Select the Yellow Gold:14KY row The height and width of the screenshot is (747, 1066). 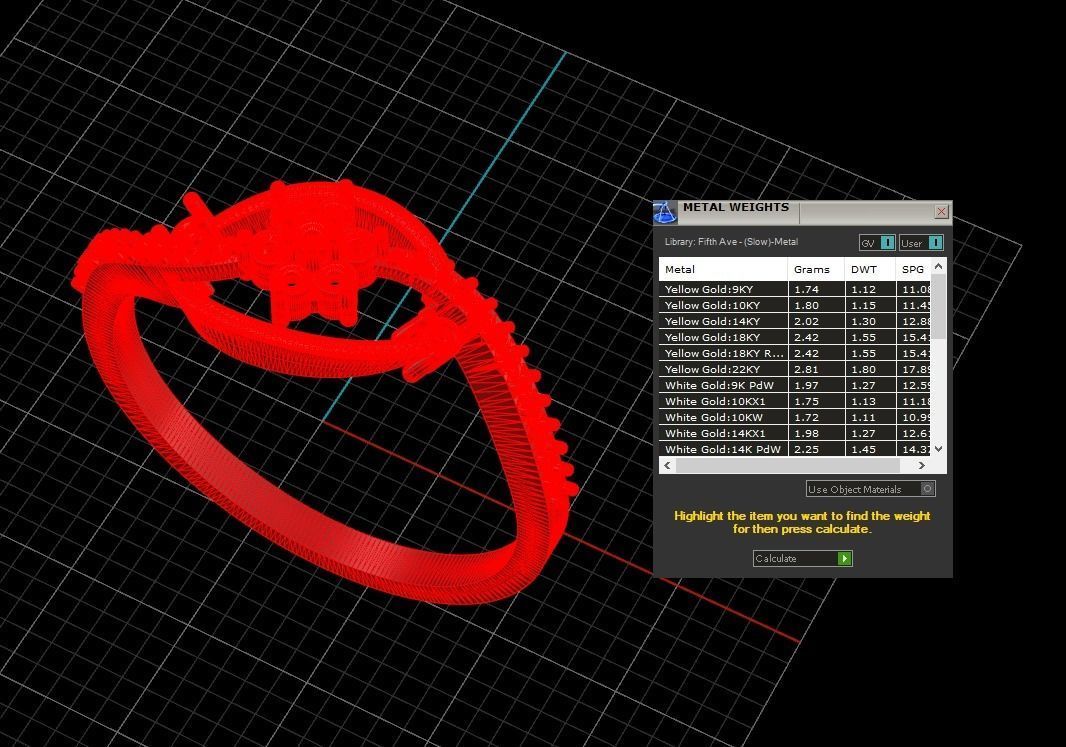click(795, 321)
